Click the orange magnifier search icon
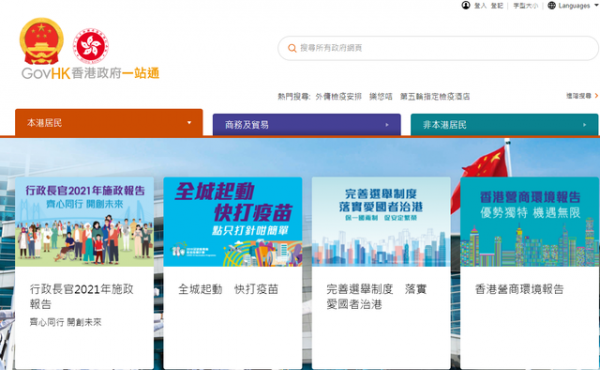Image resolution: width=600 pixels, height=370 pixels. tap(292, 48)
